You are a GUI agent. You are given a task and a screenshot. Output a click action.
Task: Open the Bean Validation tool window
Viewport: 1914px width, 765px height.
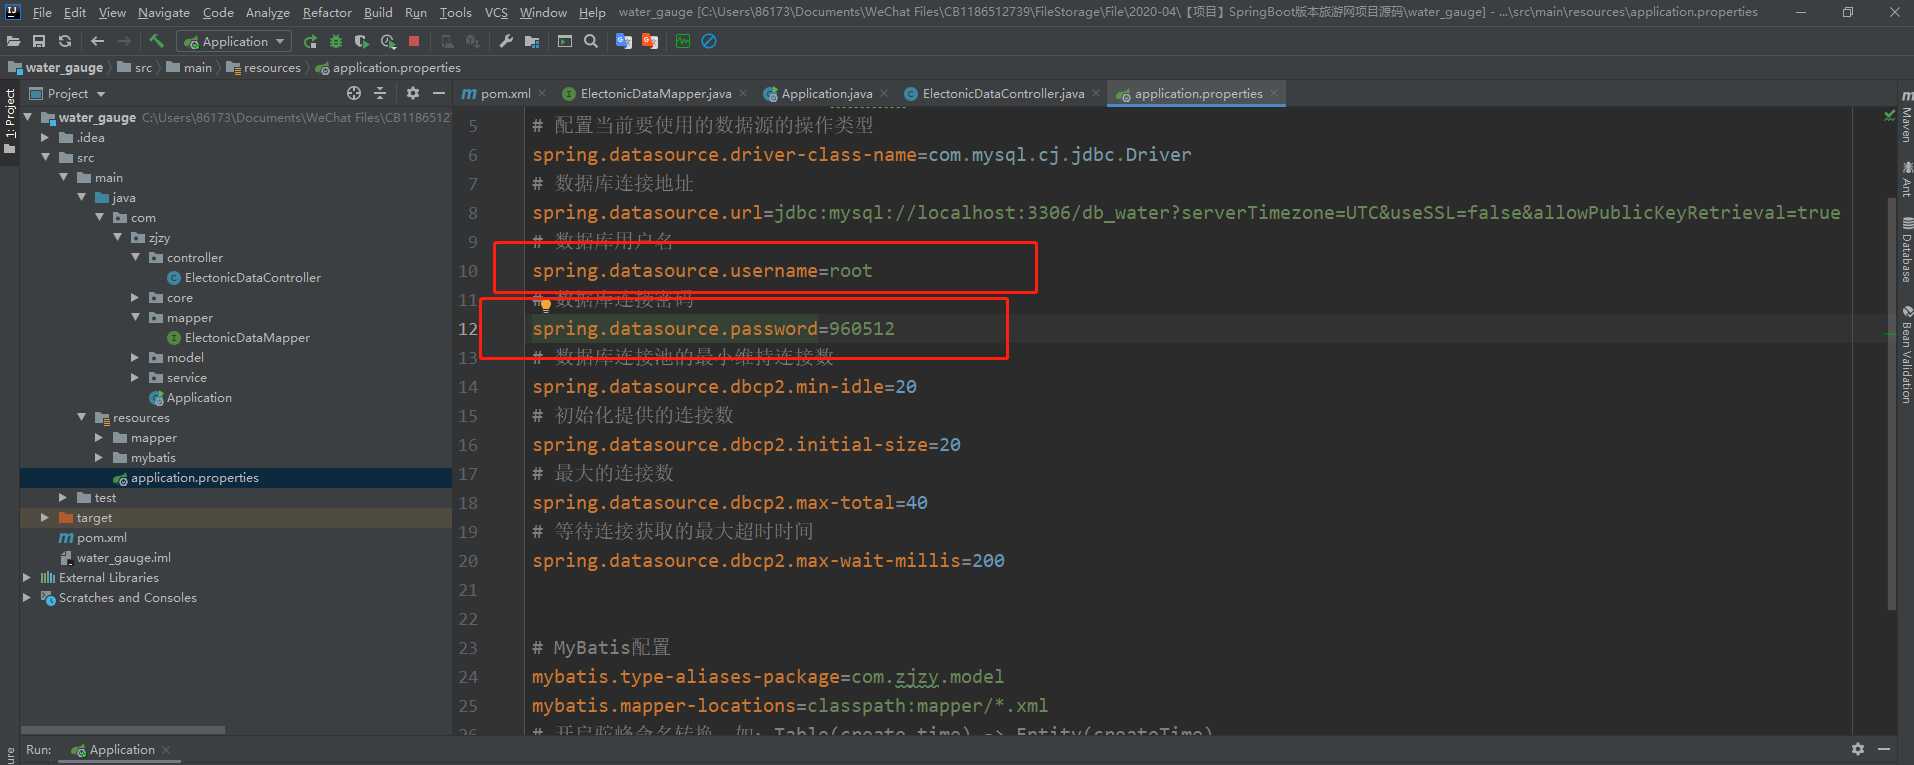(1906, 354)
